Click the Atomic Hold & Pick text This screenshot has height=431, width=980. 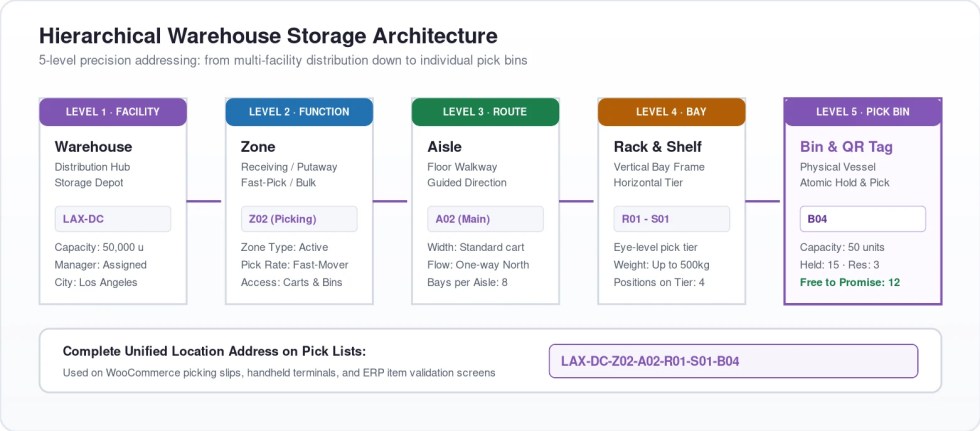click(x=844, y=183)
